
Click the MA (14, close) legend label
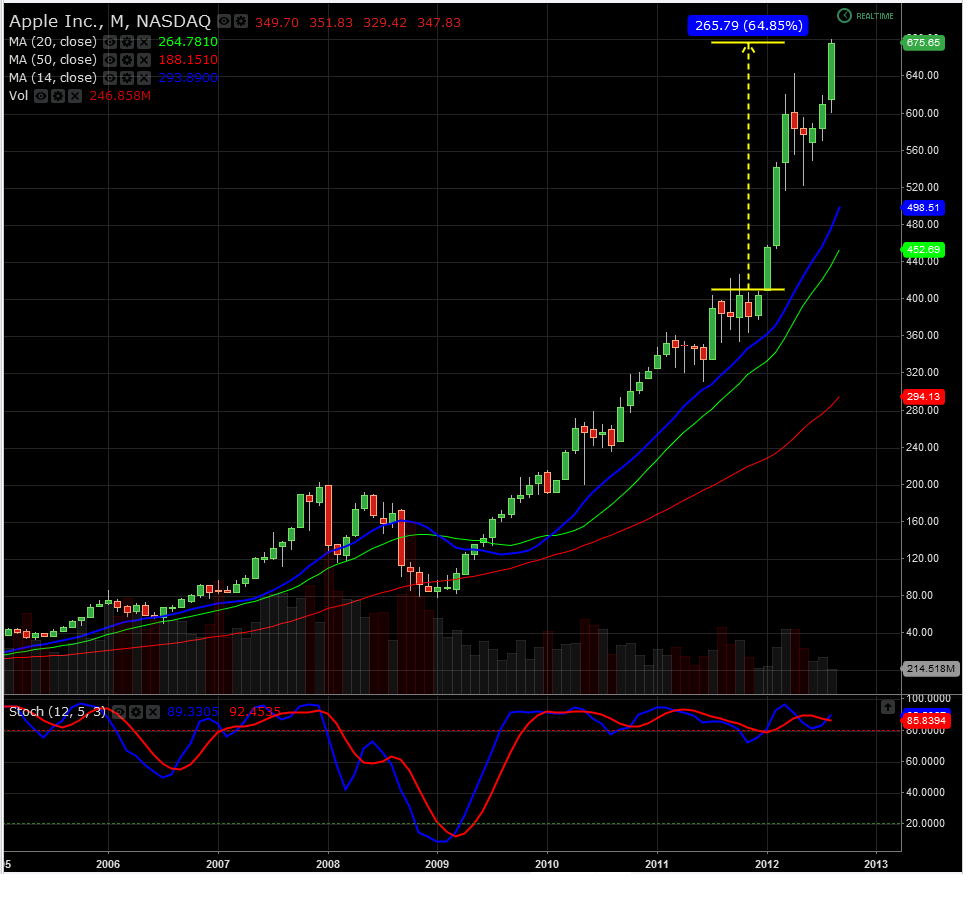[53, 78]
